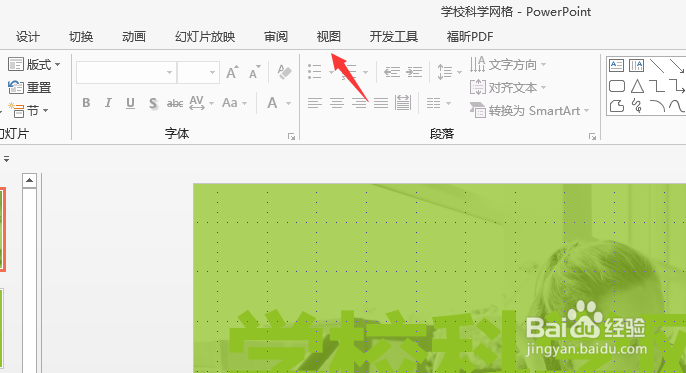Viewport: 686px width, 373px height.
Task: Apply bullet list icon
Action: click(315, 72)
